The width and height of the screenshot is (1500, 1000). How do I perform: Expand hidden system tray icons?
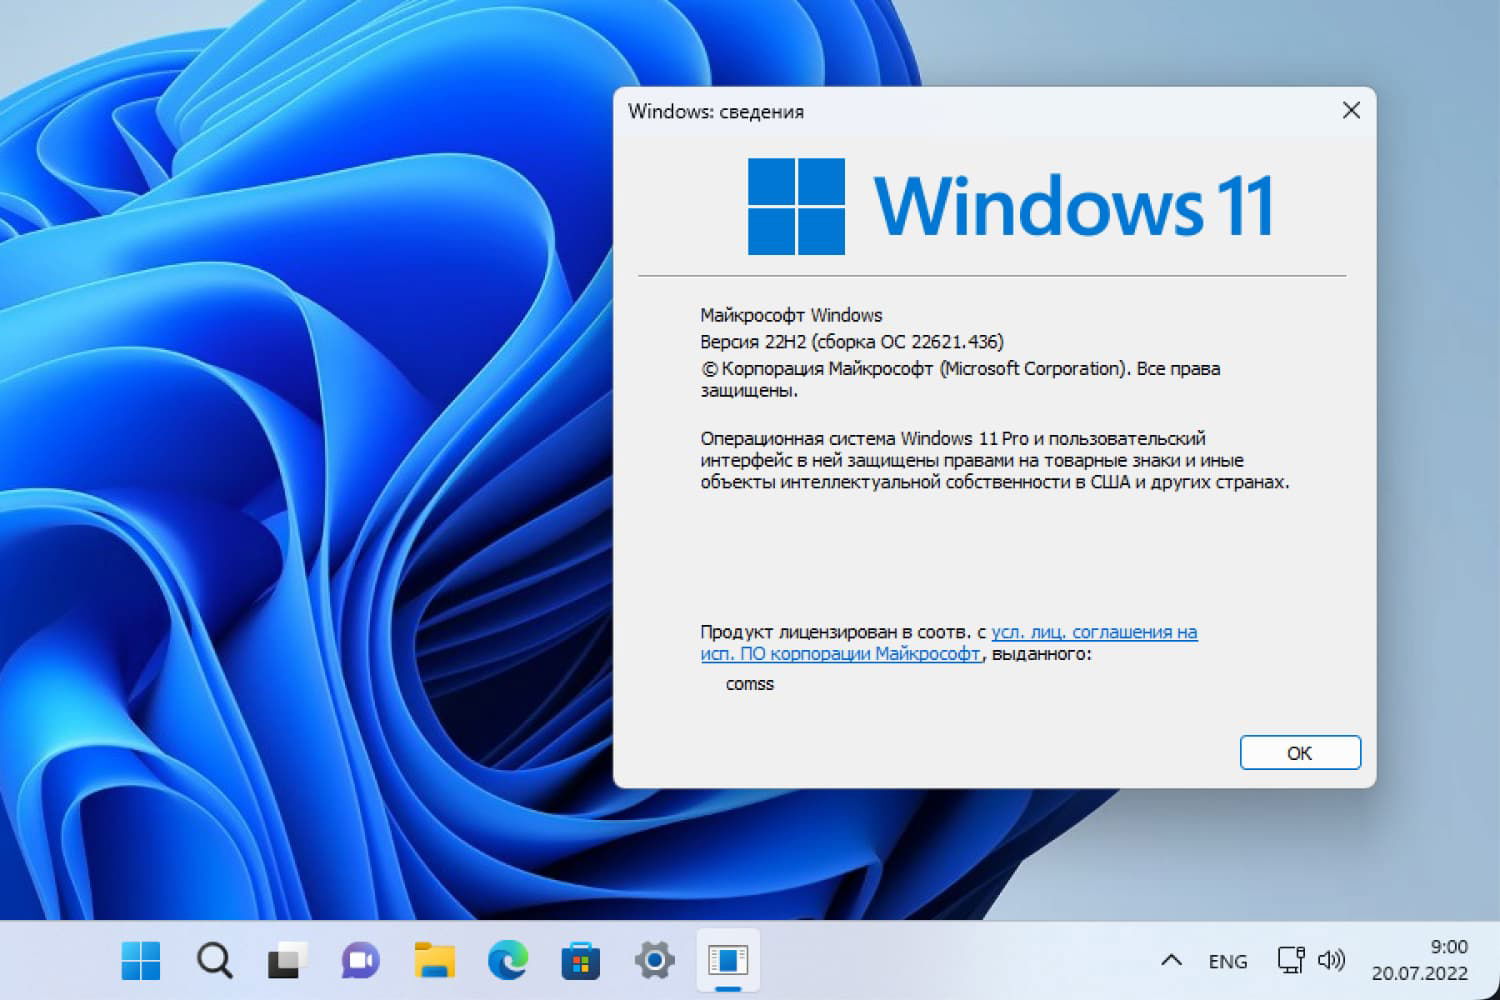click(1171, 960)
